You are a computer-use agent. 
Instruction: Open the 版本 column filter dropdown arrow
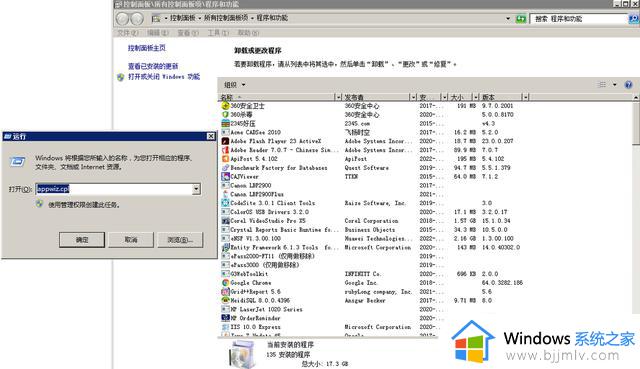pyautogui.click(x=526, y=97)
